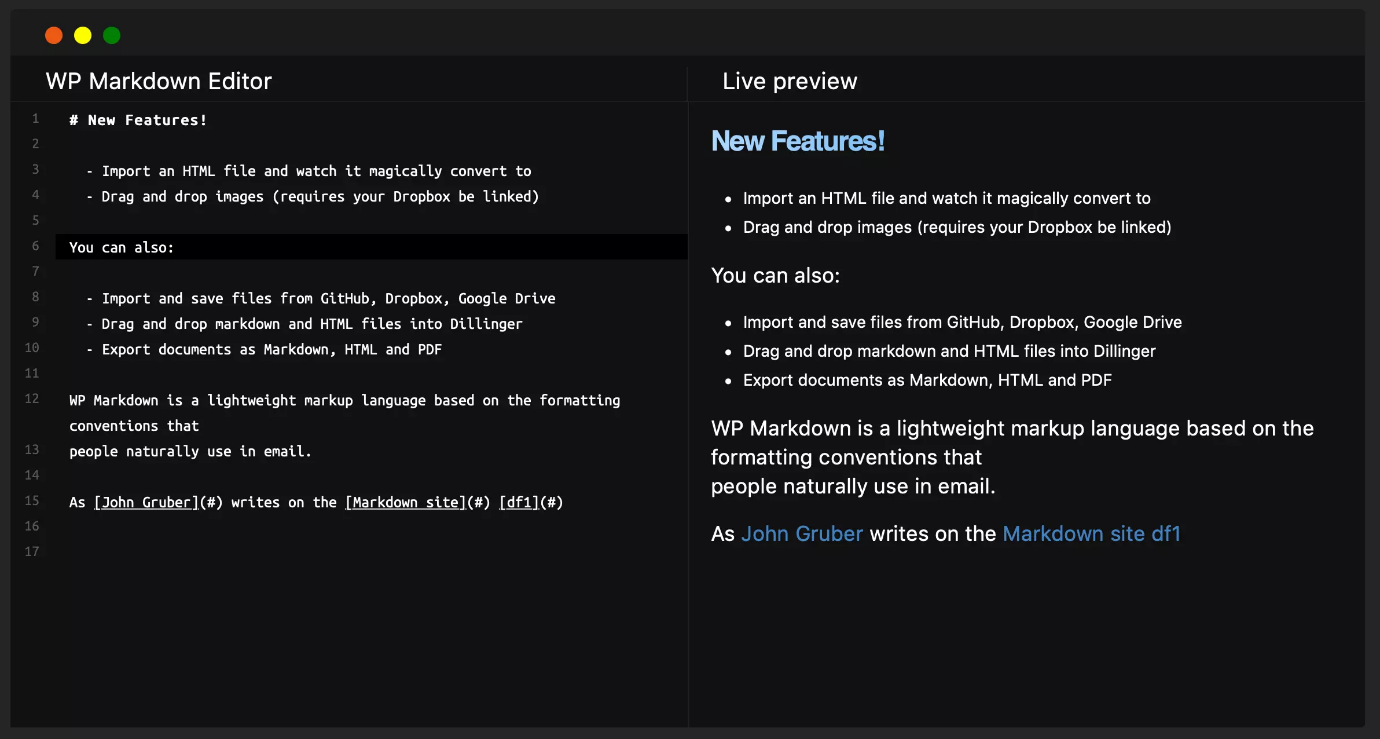Click the 'Drag and drop images' editor line
Viewport: 1380px width, 739px height.
point(319,196)
